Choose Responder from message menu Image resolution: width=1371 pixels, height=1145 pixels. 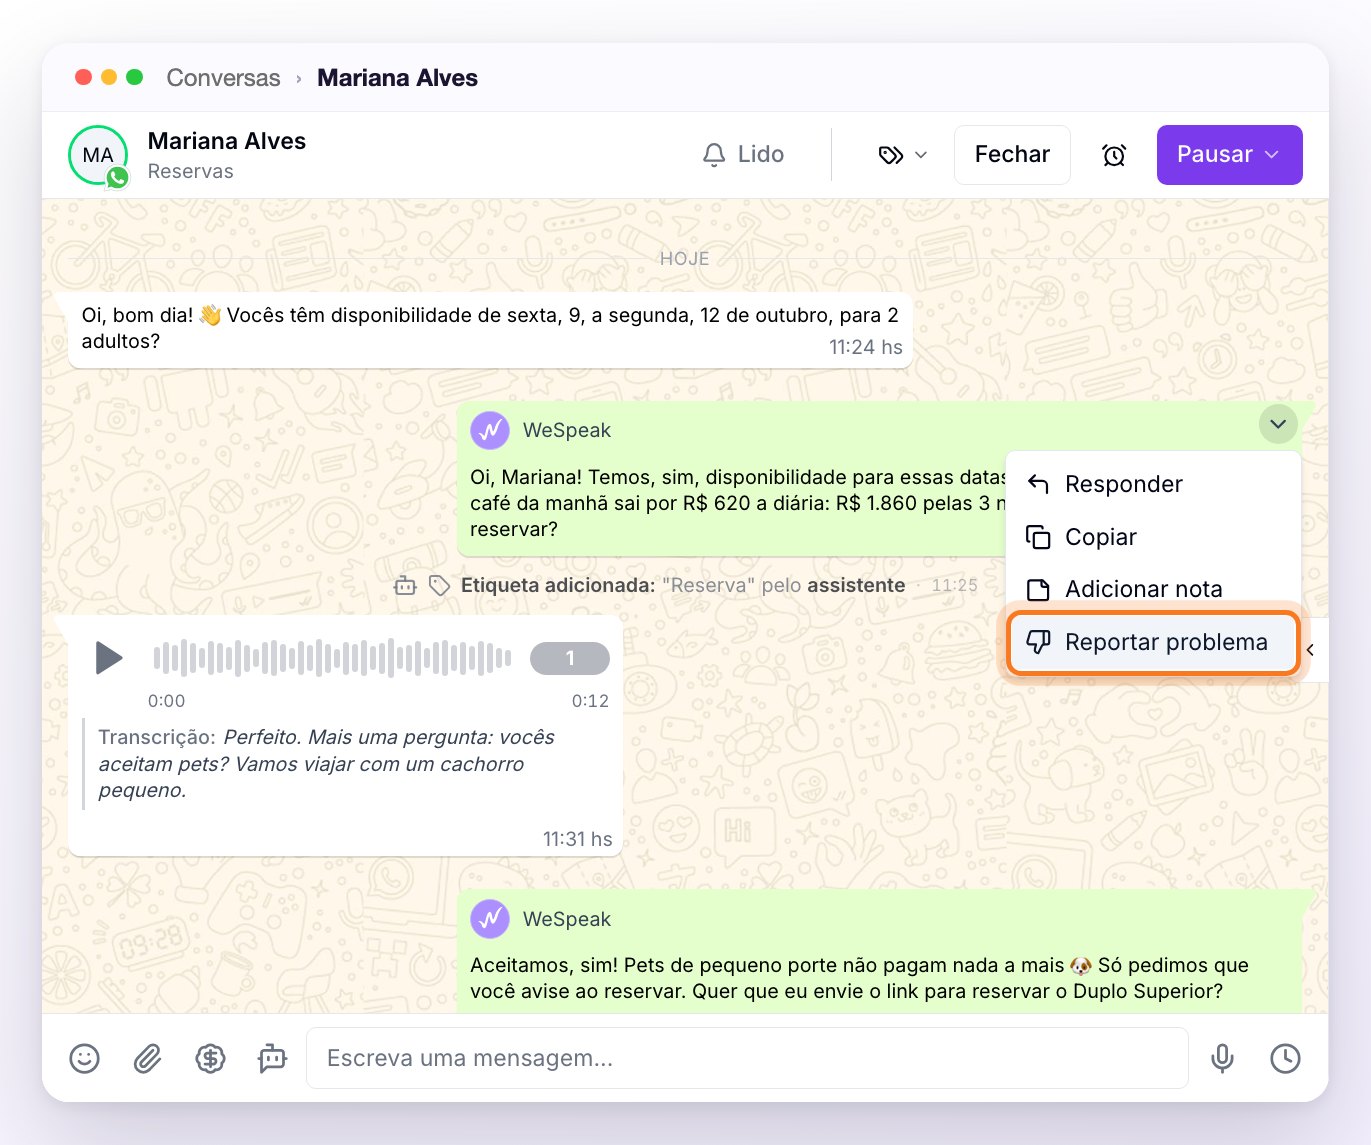point(1153,484)
